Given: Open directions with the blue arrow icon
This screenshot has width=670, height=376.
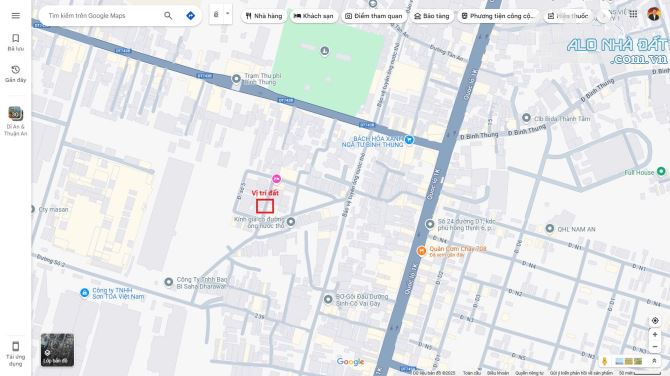Looking at the screenshot, I should [x=191, y=16].
